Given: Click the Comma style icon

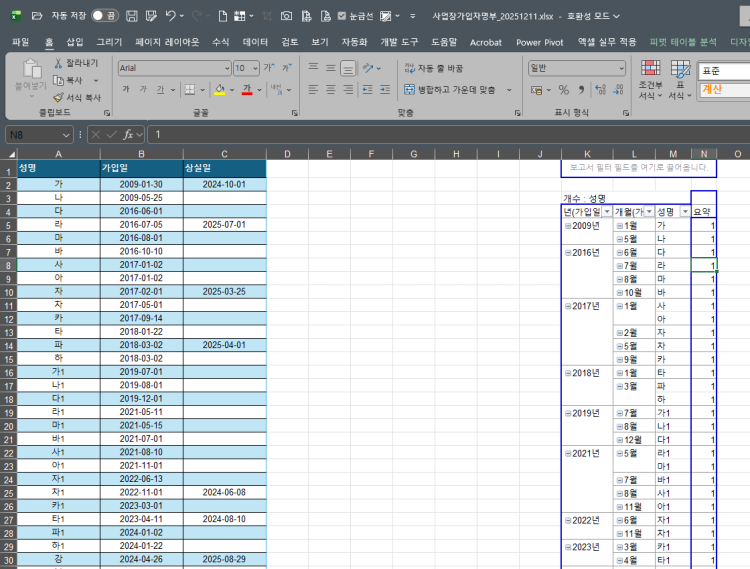Looking at the screenshot, I should click(581, 89).
